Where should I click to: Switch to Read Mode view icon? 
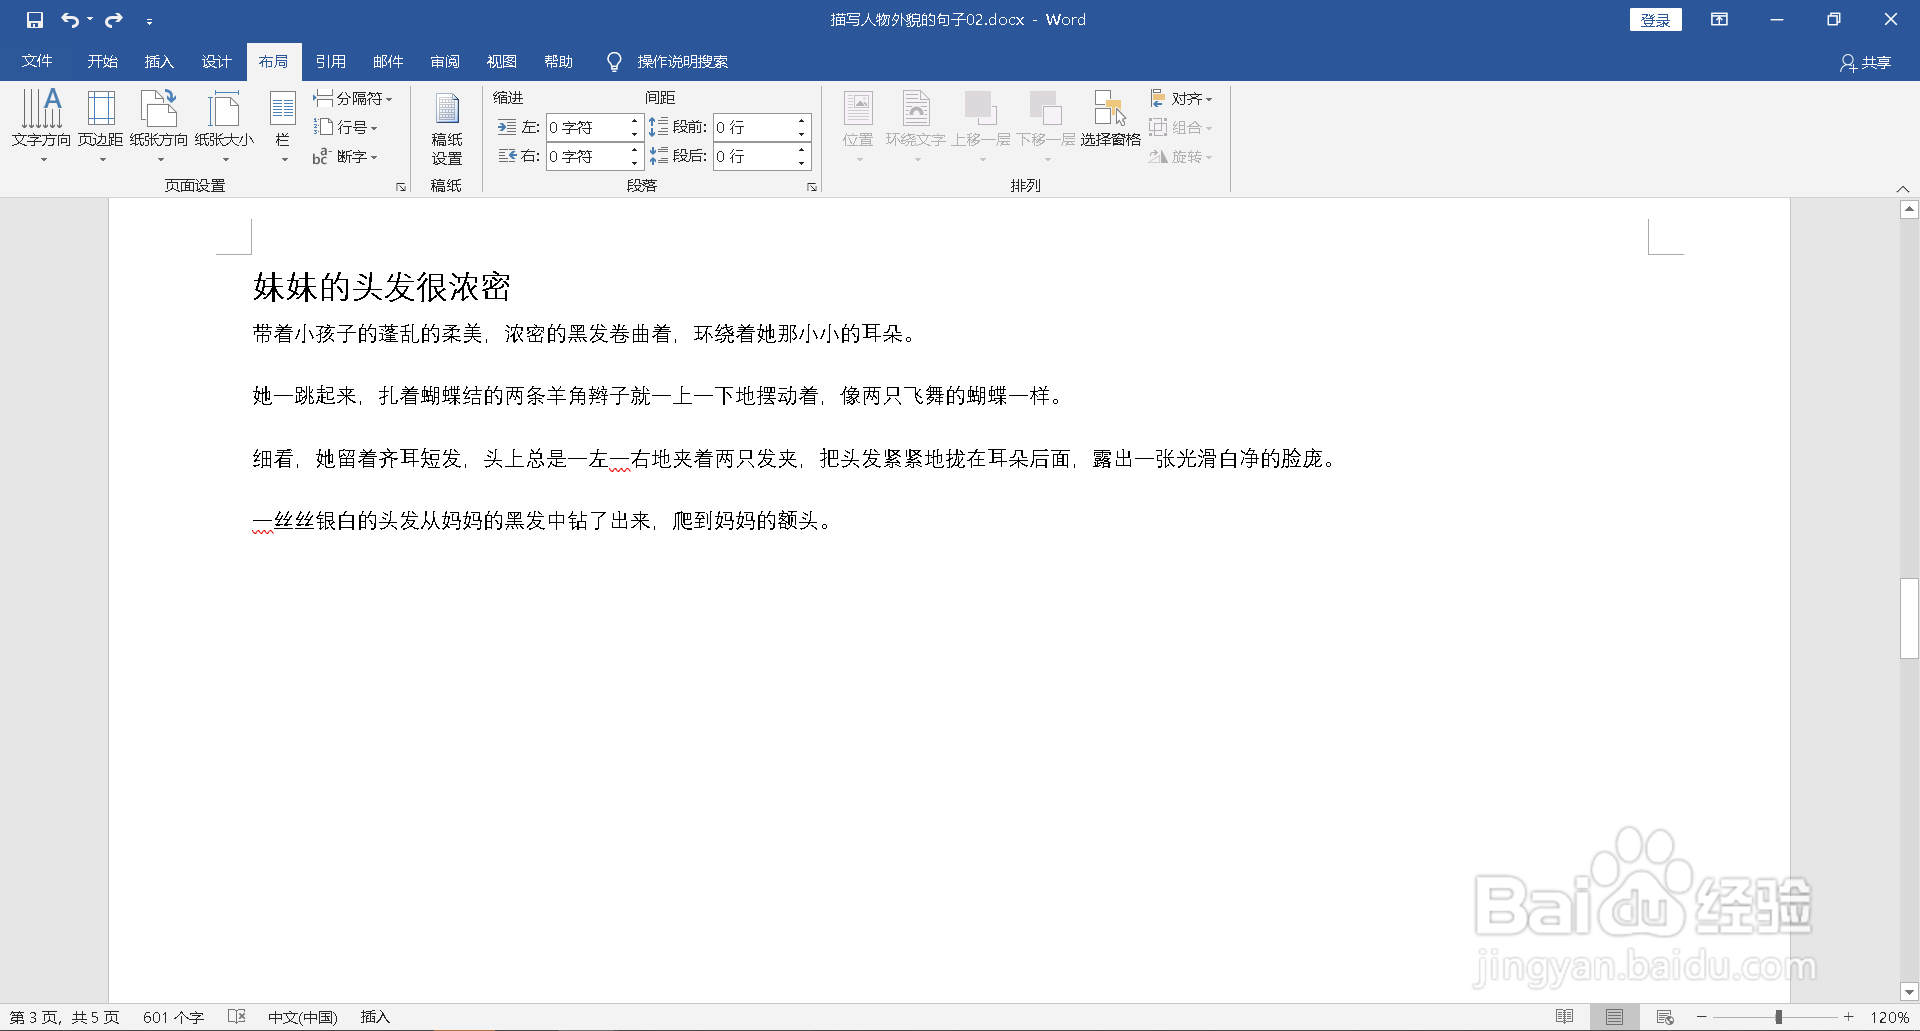[1565, 1017]
